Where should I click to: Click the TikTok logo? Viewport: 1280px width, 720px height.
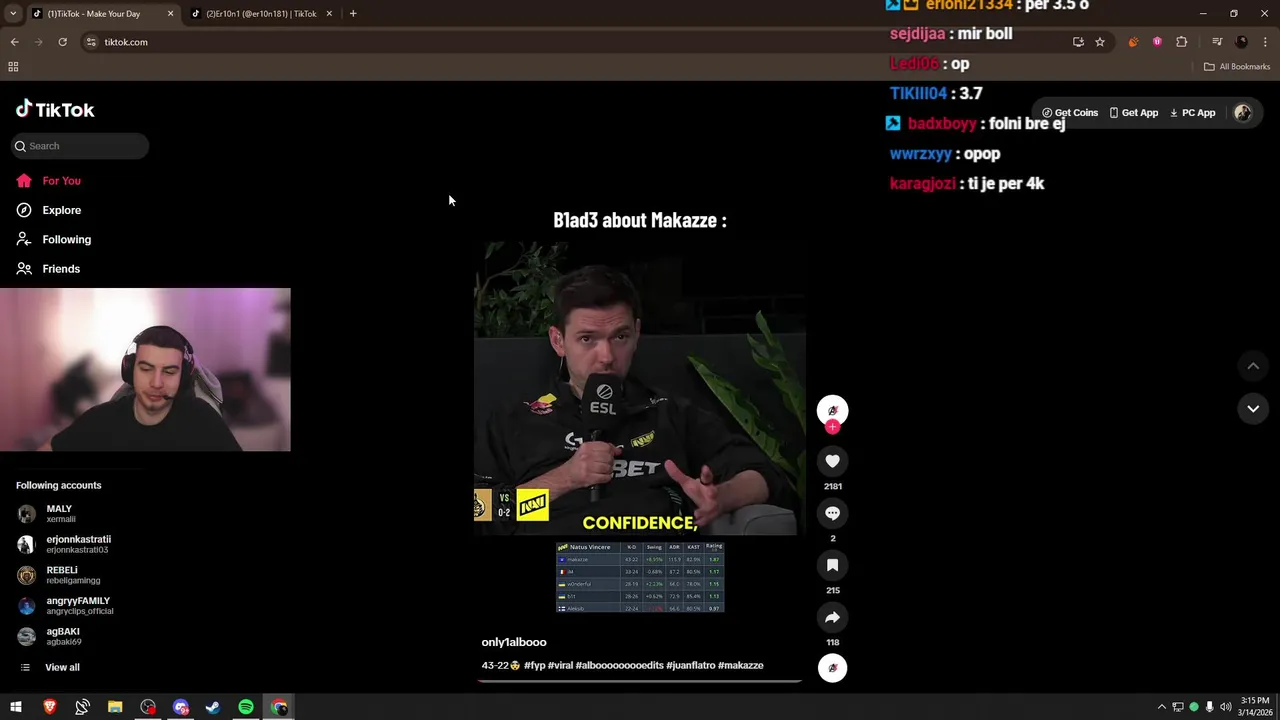pyautogui.click(x=55, y=110)
